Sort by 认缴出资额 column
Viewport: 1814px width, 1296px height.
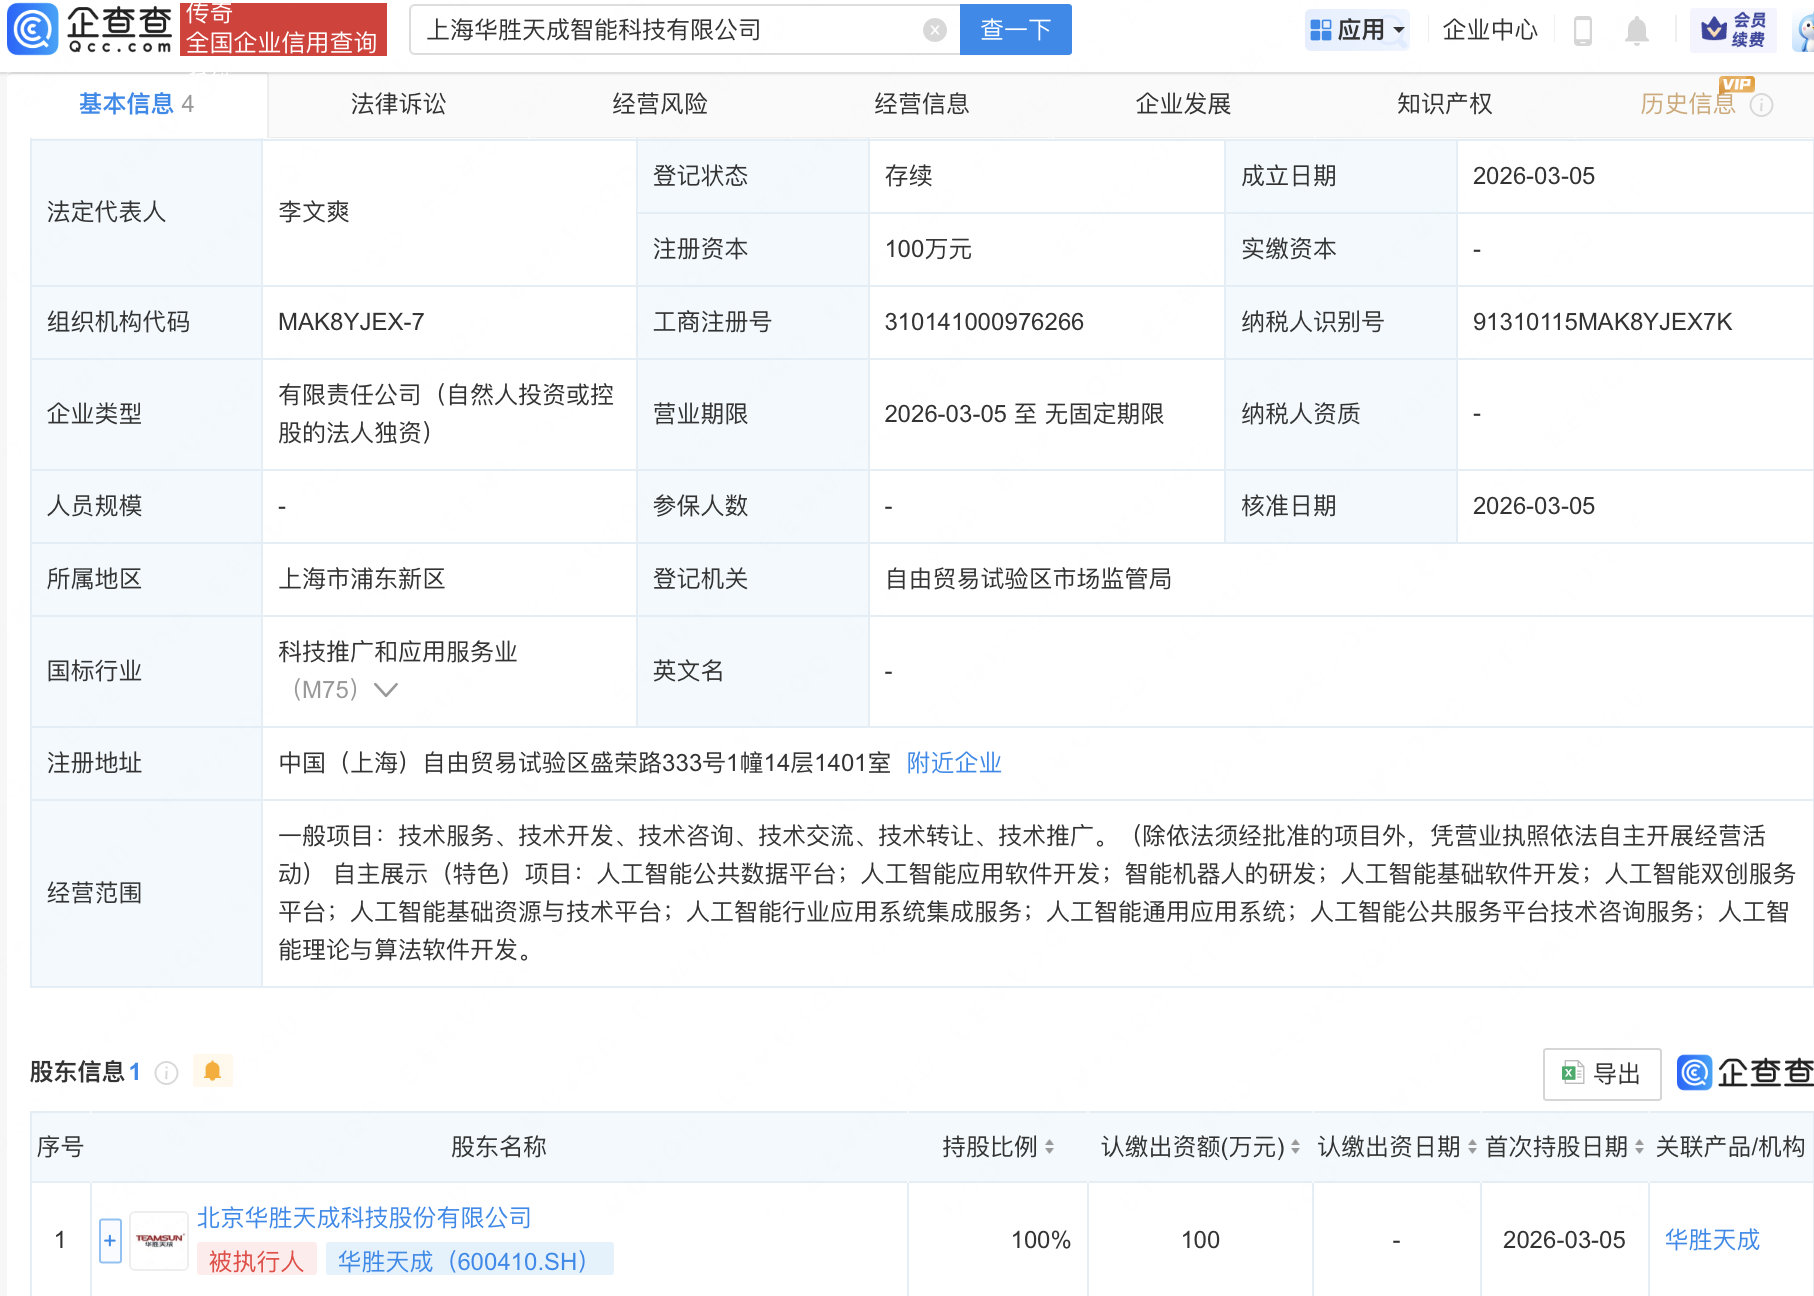tap(1295, 1147)
